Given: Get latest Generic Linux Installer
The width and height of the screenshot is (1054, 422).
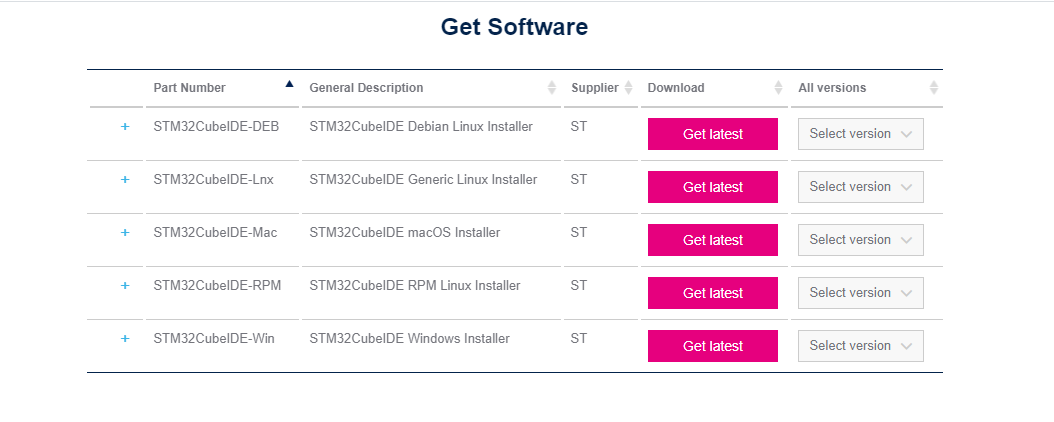Looking at the screenshot, I should [713, 187].
